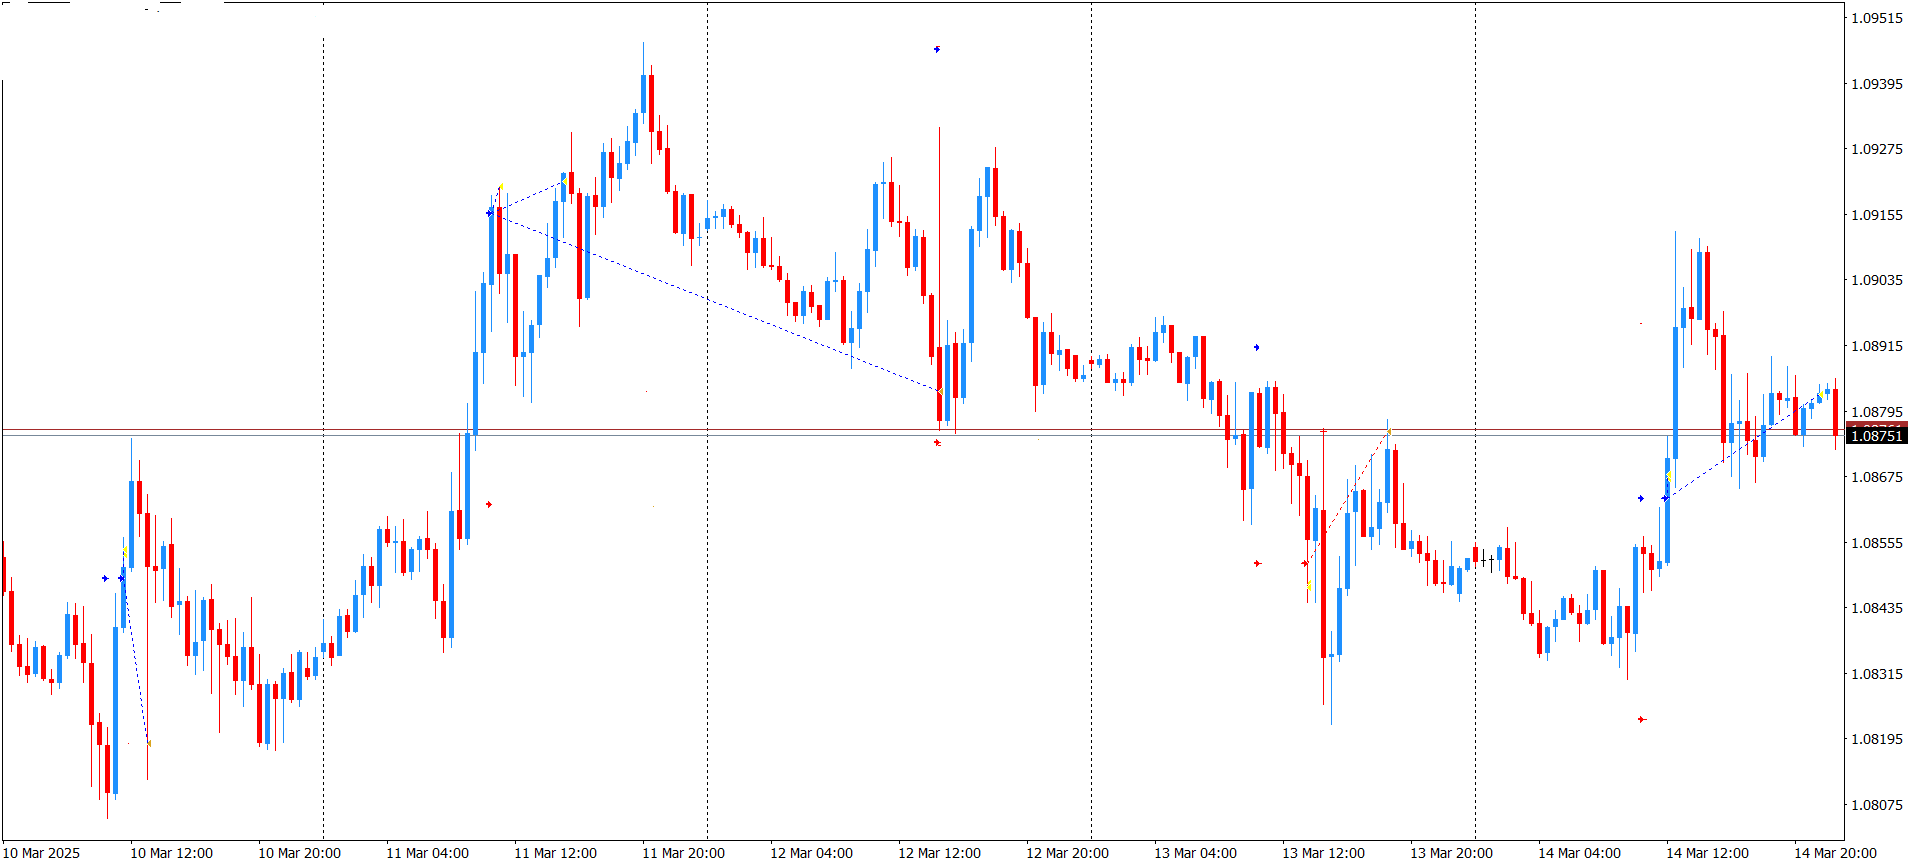Select the 13 Mar 04:00 time label
Screen dimensions: 1916x867
pyautogui.click(x=1196, y=853)
